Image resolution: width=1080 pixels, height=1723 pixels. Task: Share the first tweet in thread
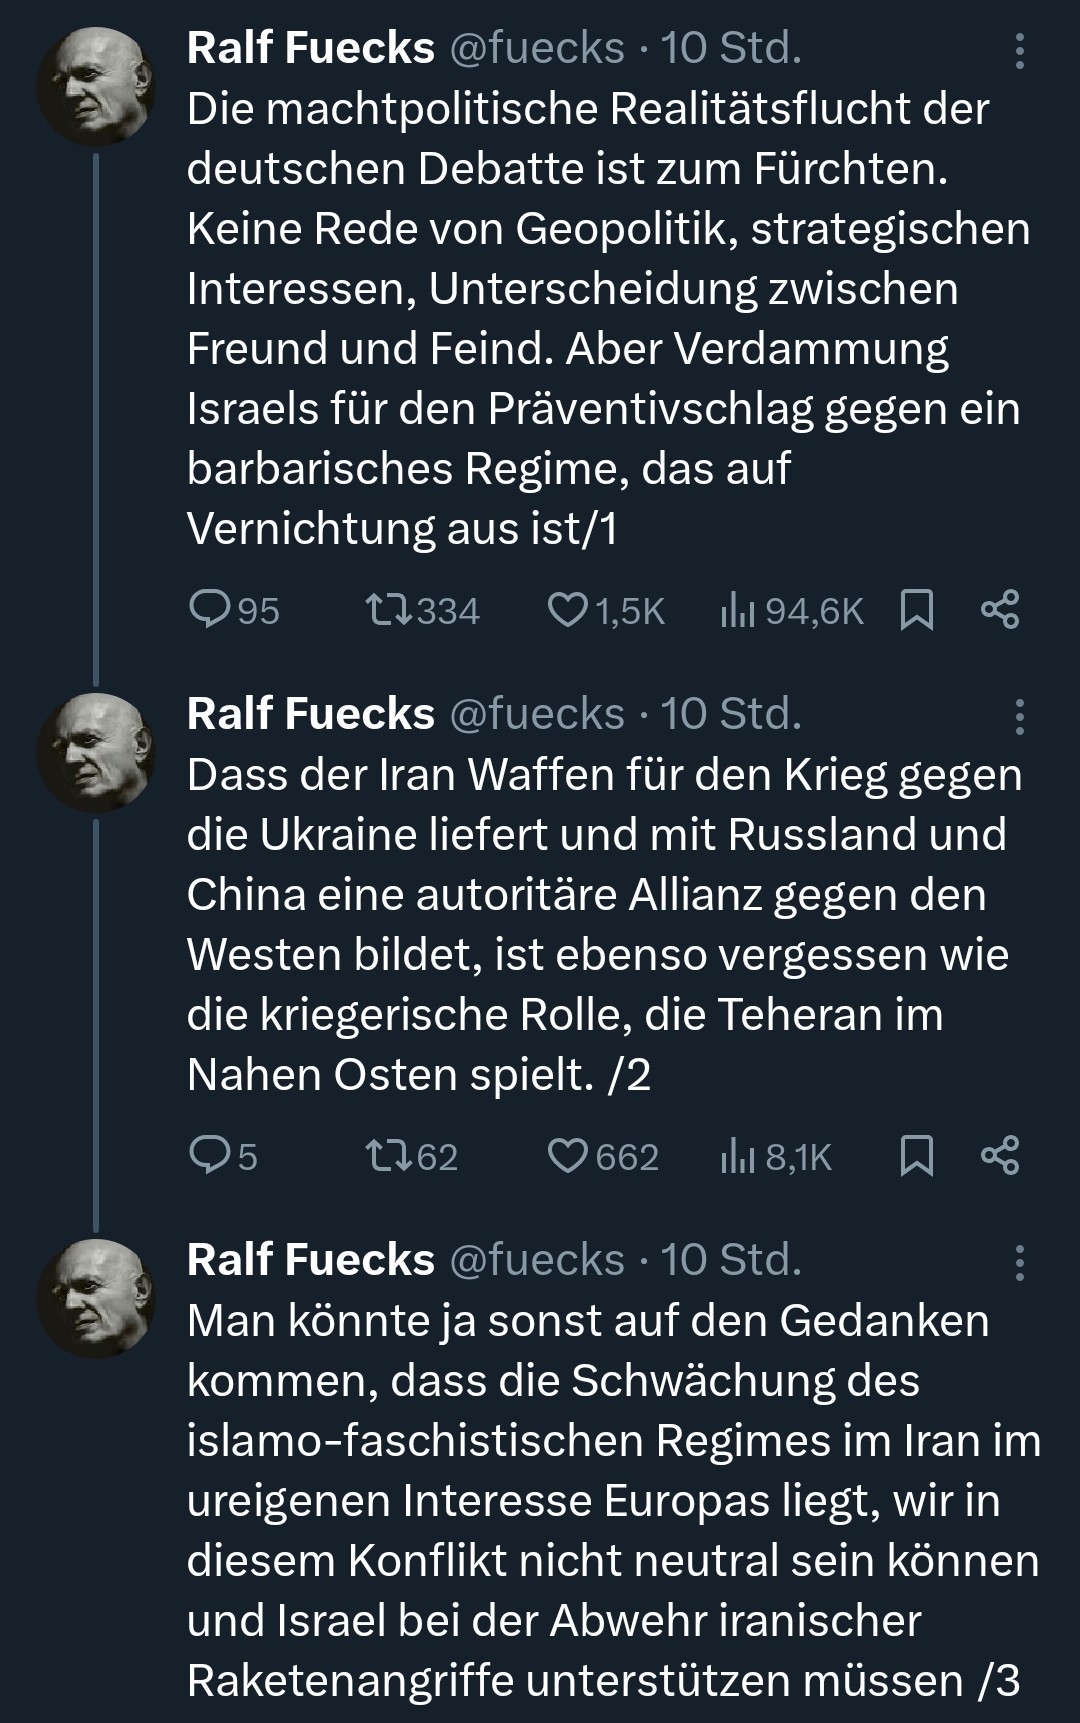point(1000,609)
